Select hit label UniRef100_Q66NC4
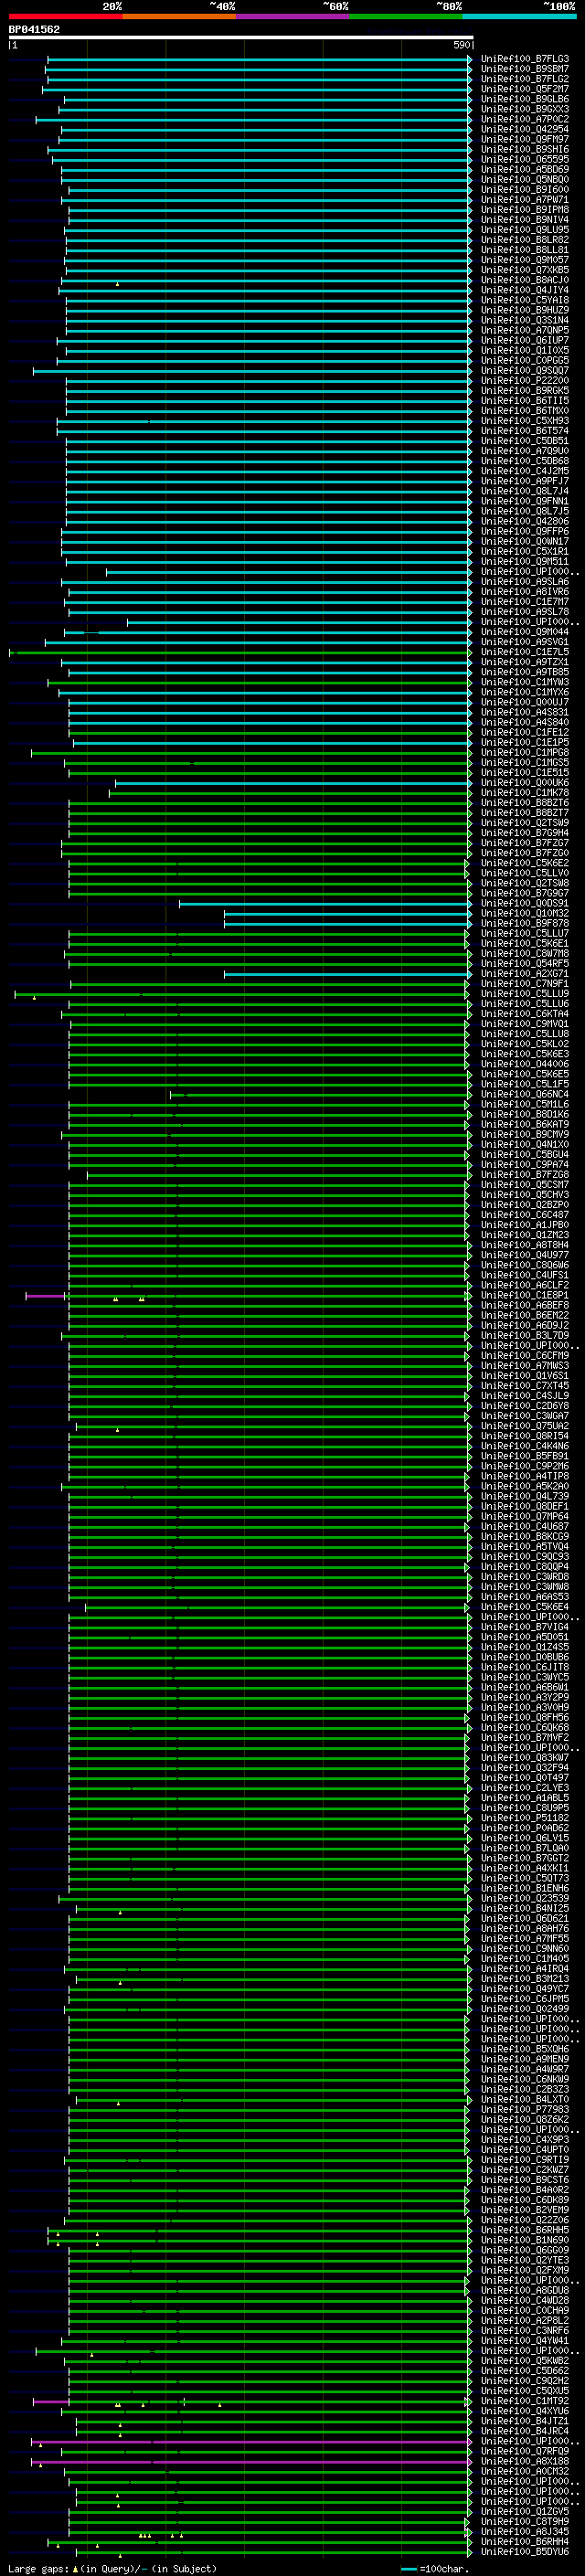The image size is (585, 2576). [x=524, y=1095]
